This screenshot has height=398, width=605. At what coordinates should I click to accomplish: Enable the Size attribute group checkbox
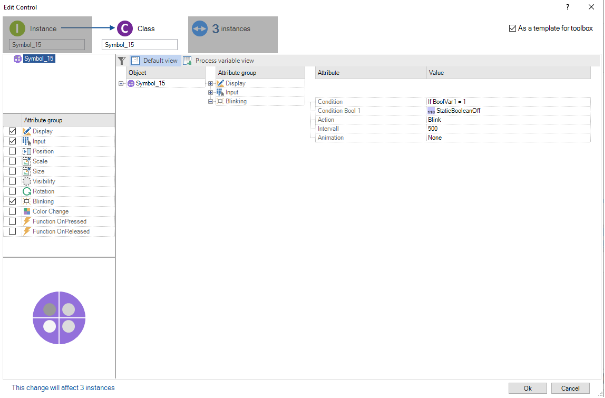(x=13, y=171)
